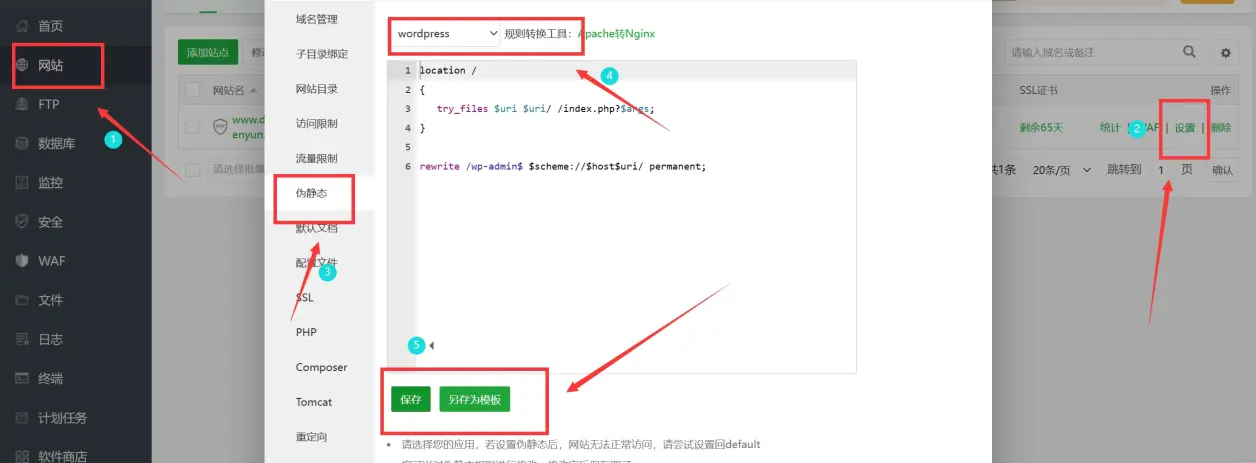Click the code line 'rewrite /wp-admin$'
1256x463 pixels.
tap(563, 166)
